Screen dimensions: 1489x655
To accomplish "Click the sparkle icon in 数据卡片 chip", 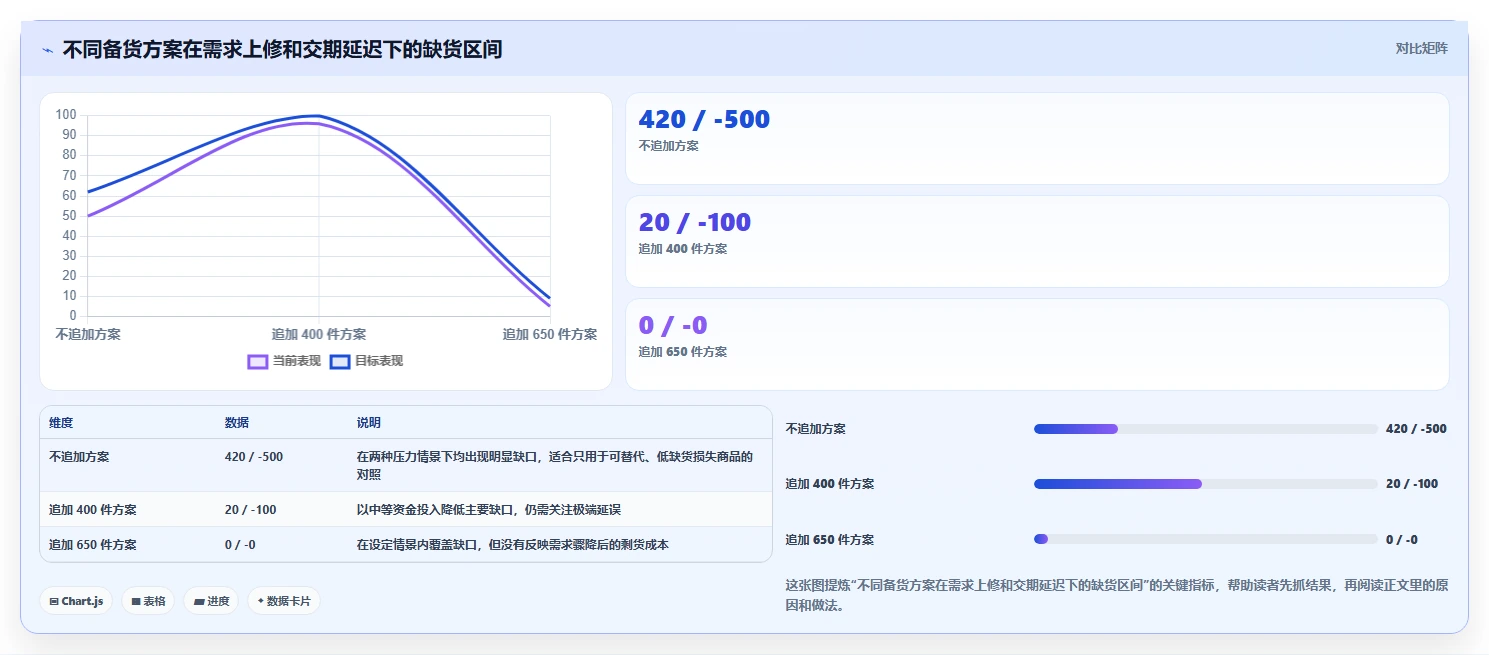I will pyautogui.click(x=261, y=602).
